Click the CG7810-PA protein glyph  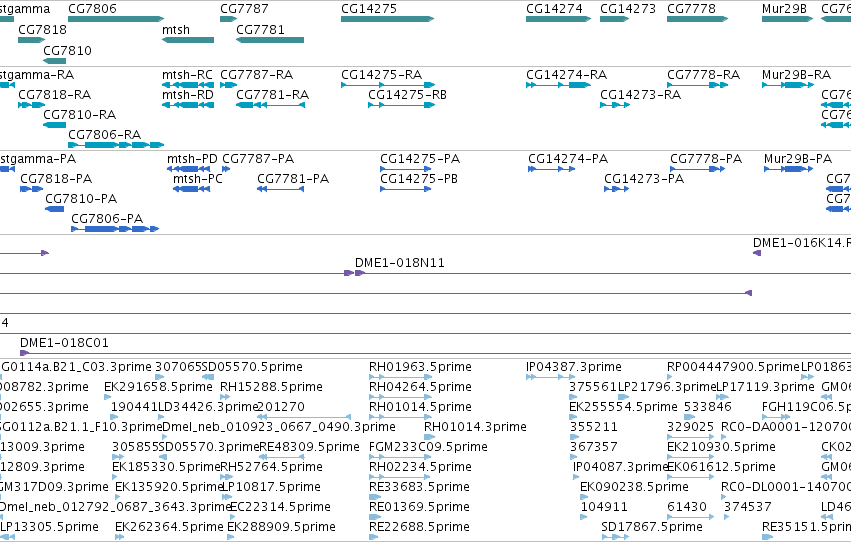coord(54,209)
